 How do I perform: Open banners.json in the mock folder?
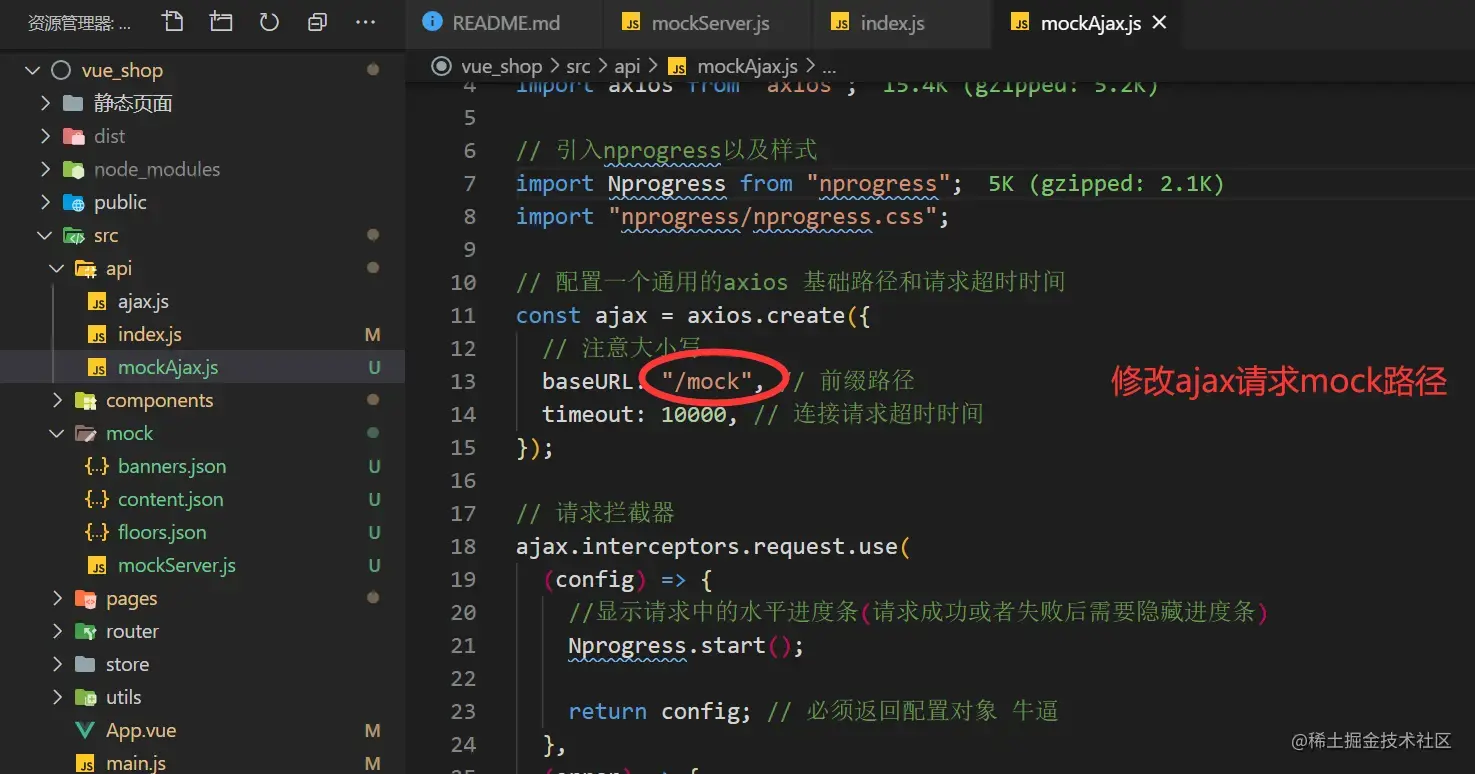(x=172, y=466)
